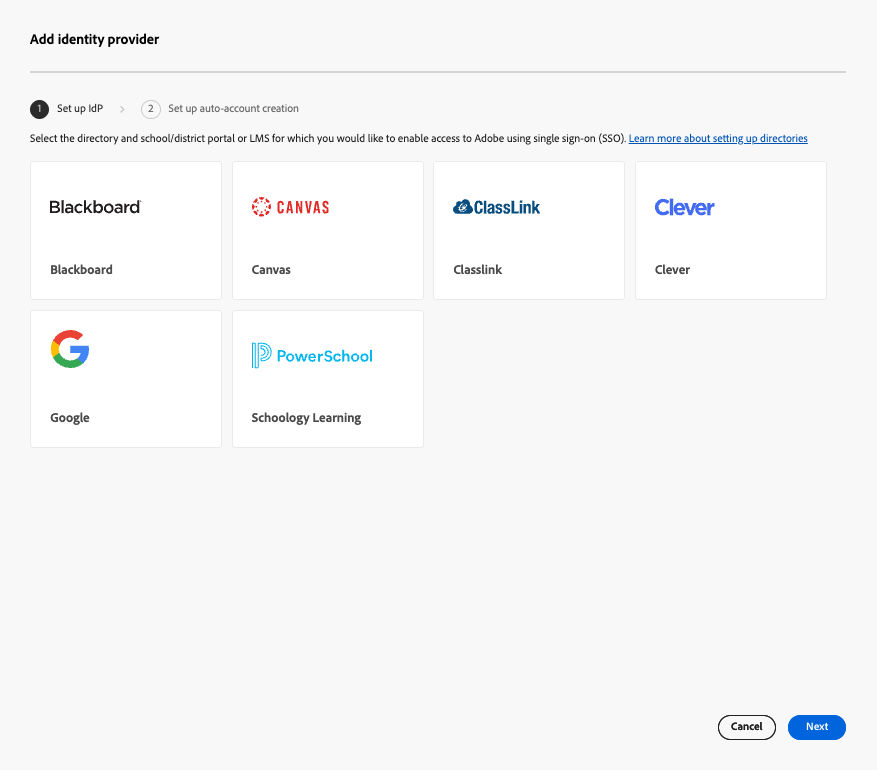The width and height of the screenshot is (877, 770).
Task: Go to step 1 Set up IdP
Action: [x=67, y=108]
